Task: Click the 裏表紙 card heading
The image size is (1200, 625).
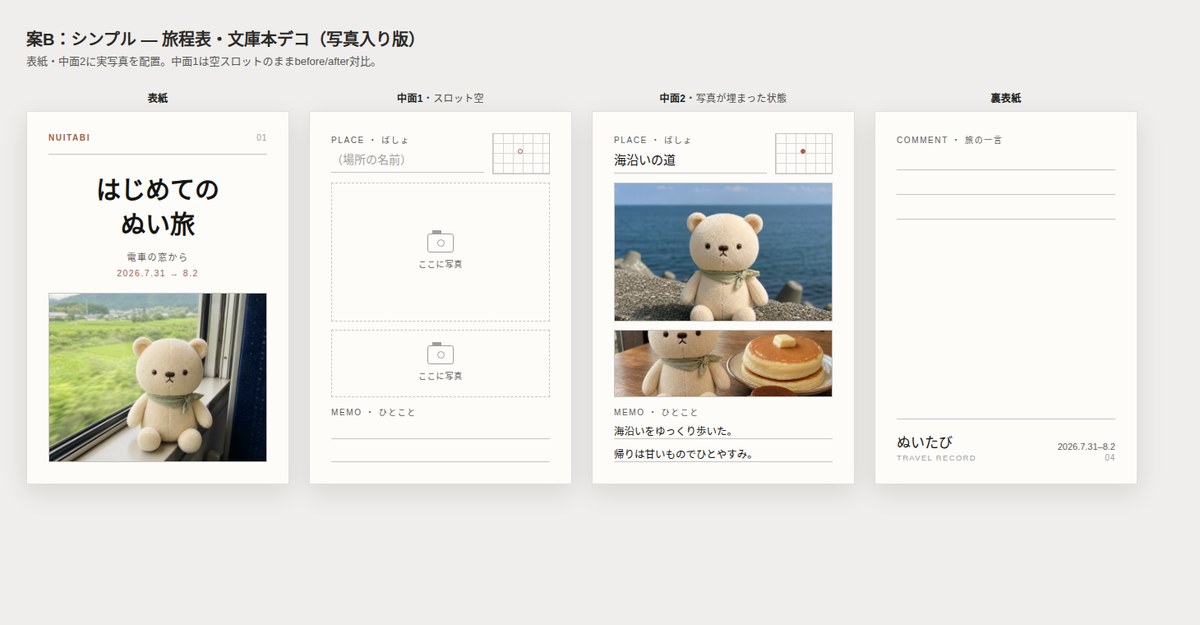Action: [x=1006, y=98]
